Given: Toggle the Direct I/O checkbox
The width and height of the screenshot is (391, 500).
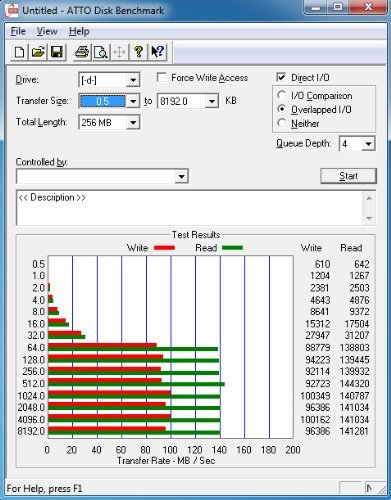Looking at the screenshot, I should (281, 77).
